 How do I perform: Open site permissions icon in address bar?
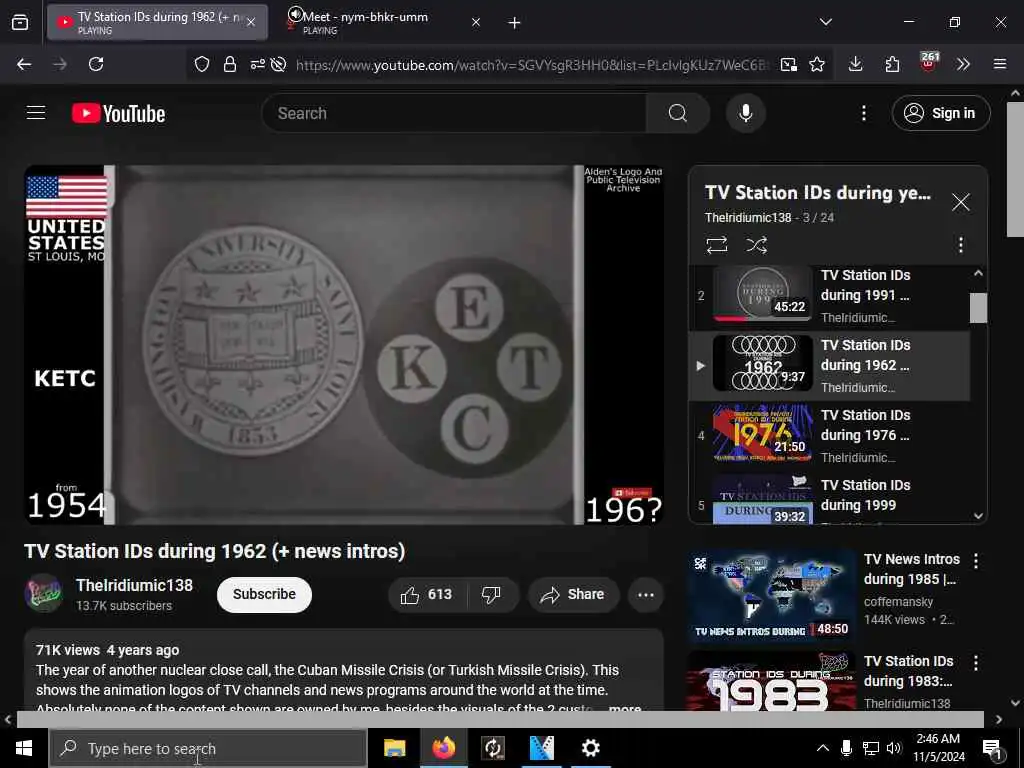[x=257, y=64]
